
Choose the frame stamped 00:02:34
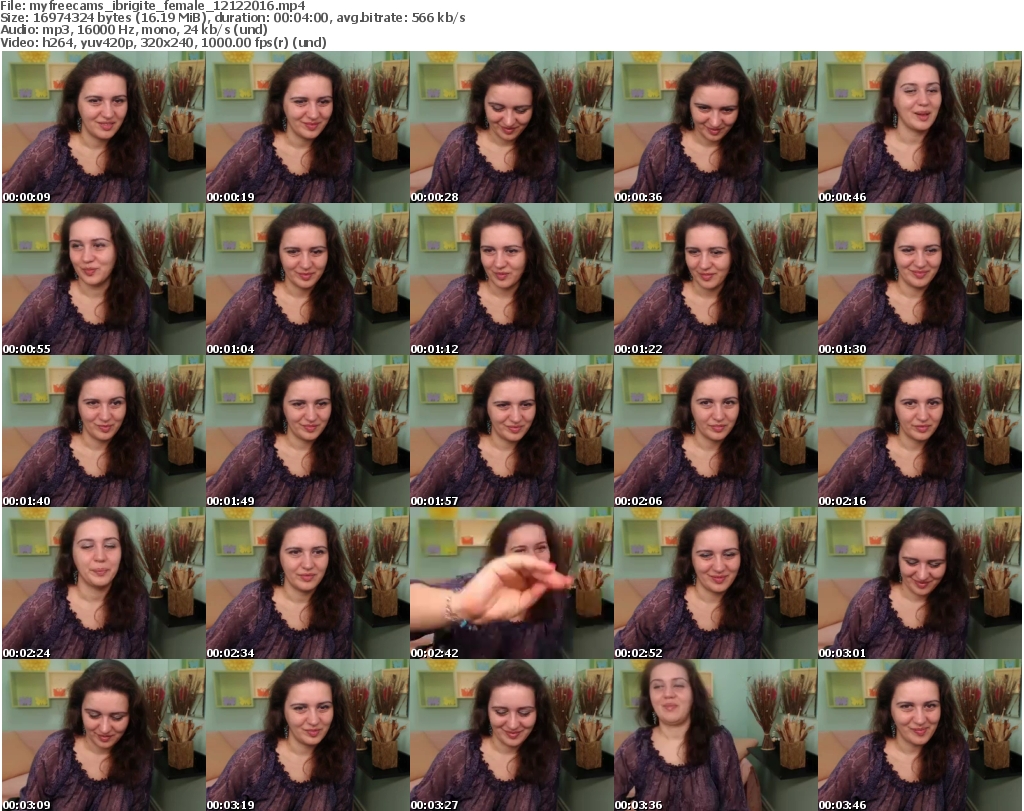coord(308,583)
